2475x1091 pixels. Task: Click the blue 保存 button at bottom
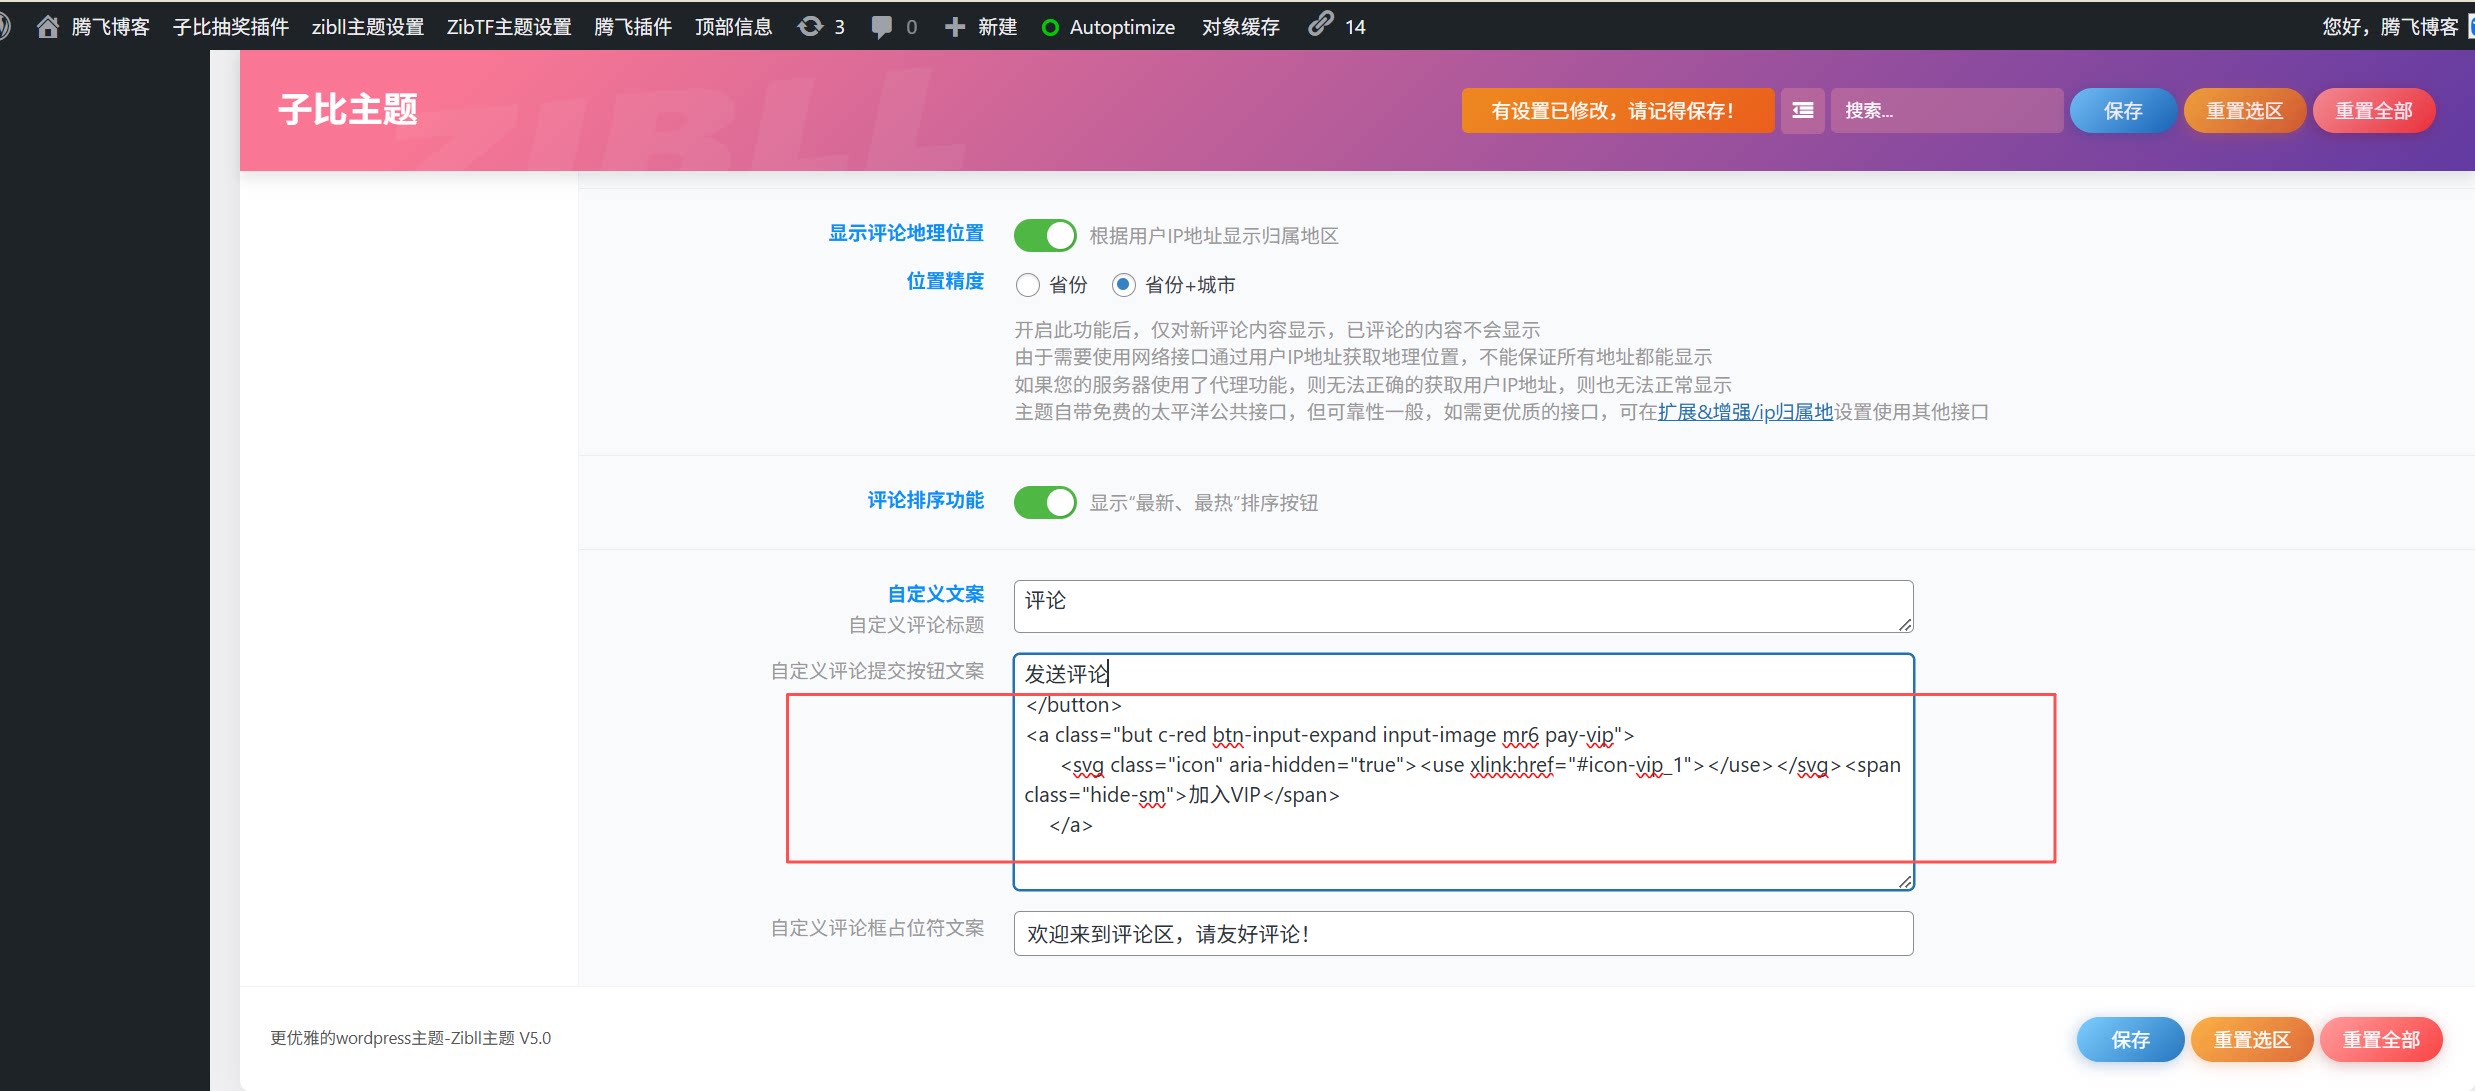click(2130, 1039)
